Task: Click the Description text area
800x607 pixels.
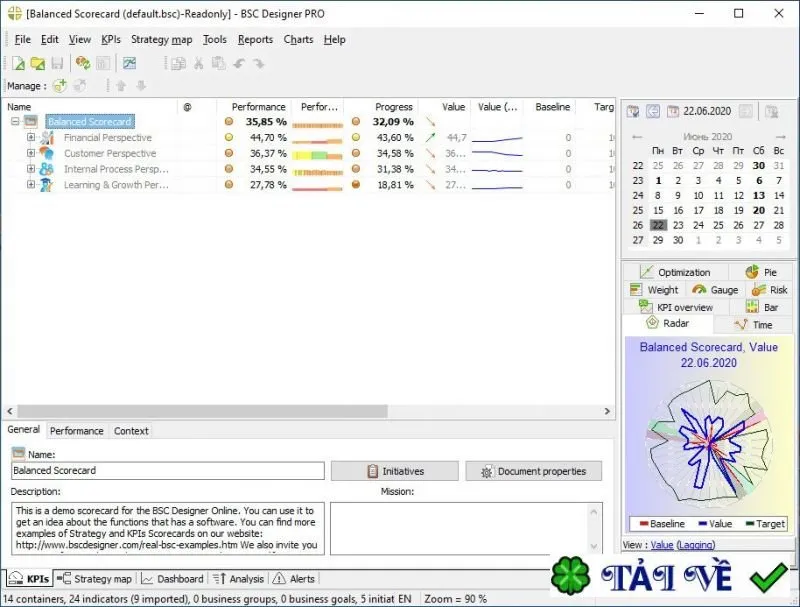Action: coord(168,528)
